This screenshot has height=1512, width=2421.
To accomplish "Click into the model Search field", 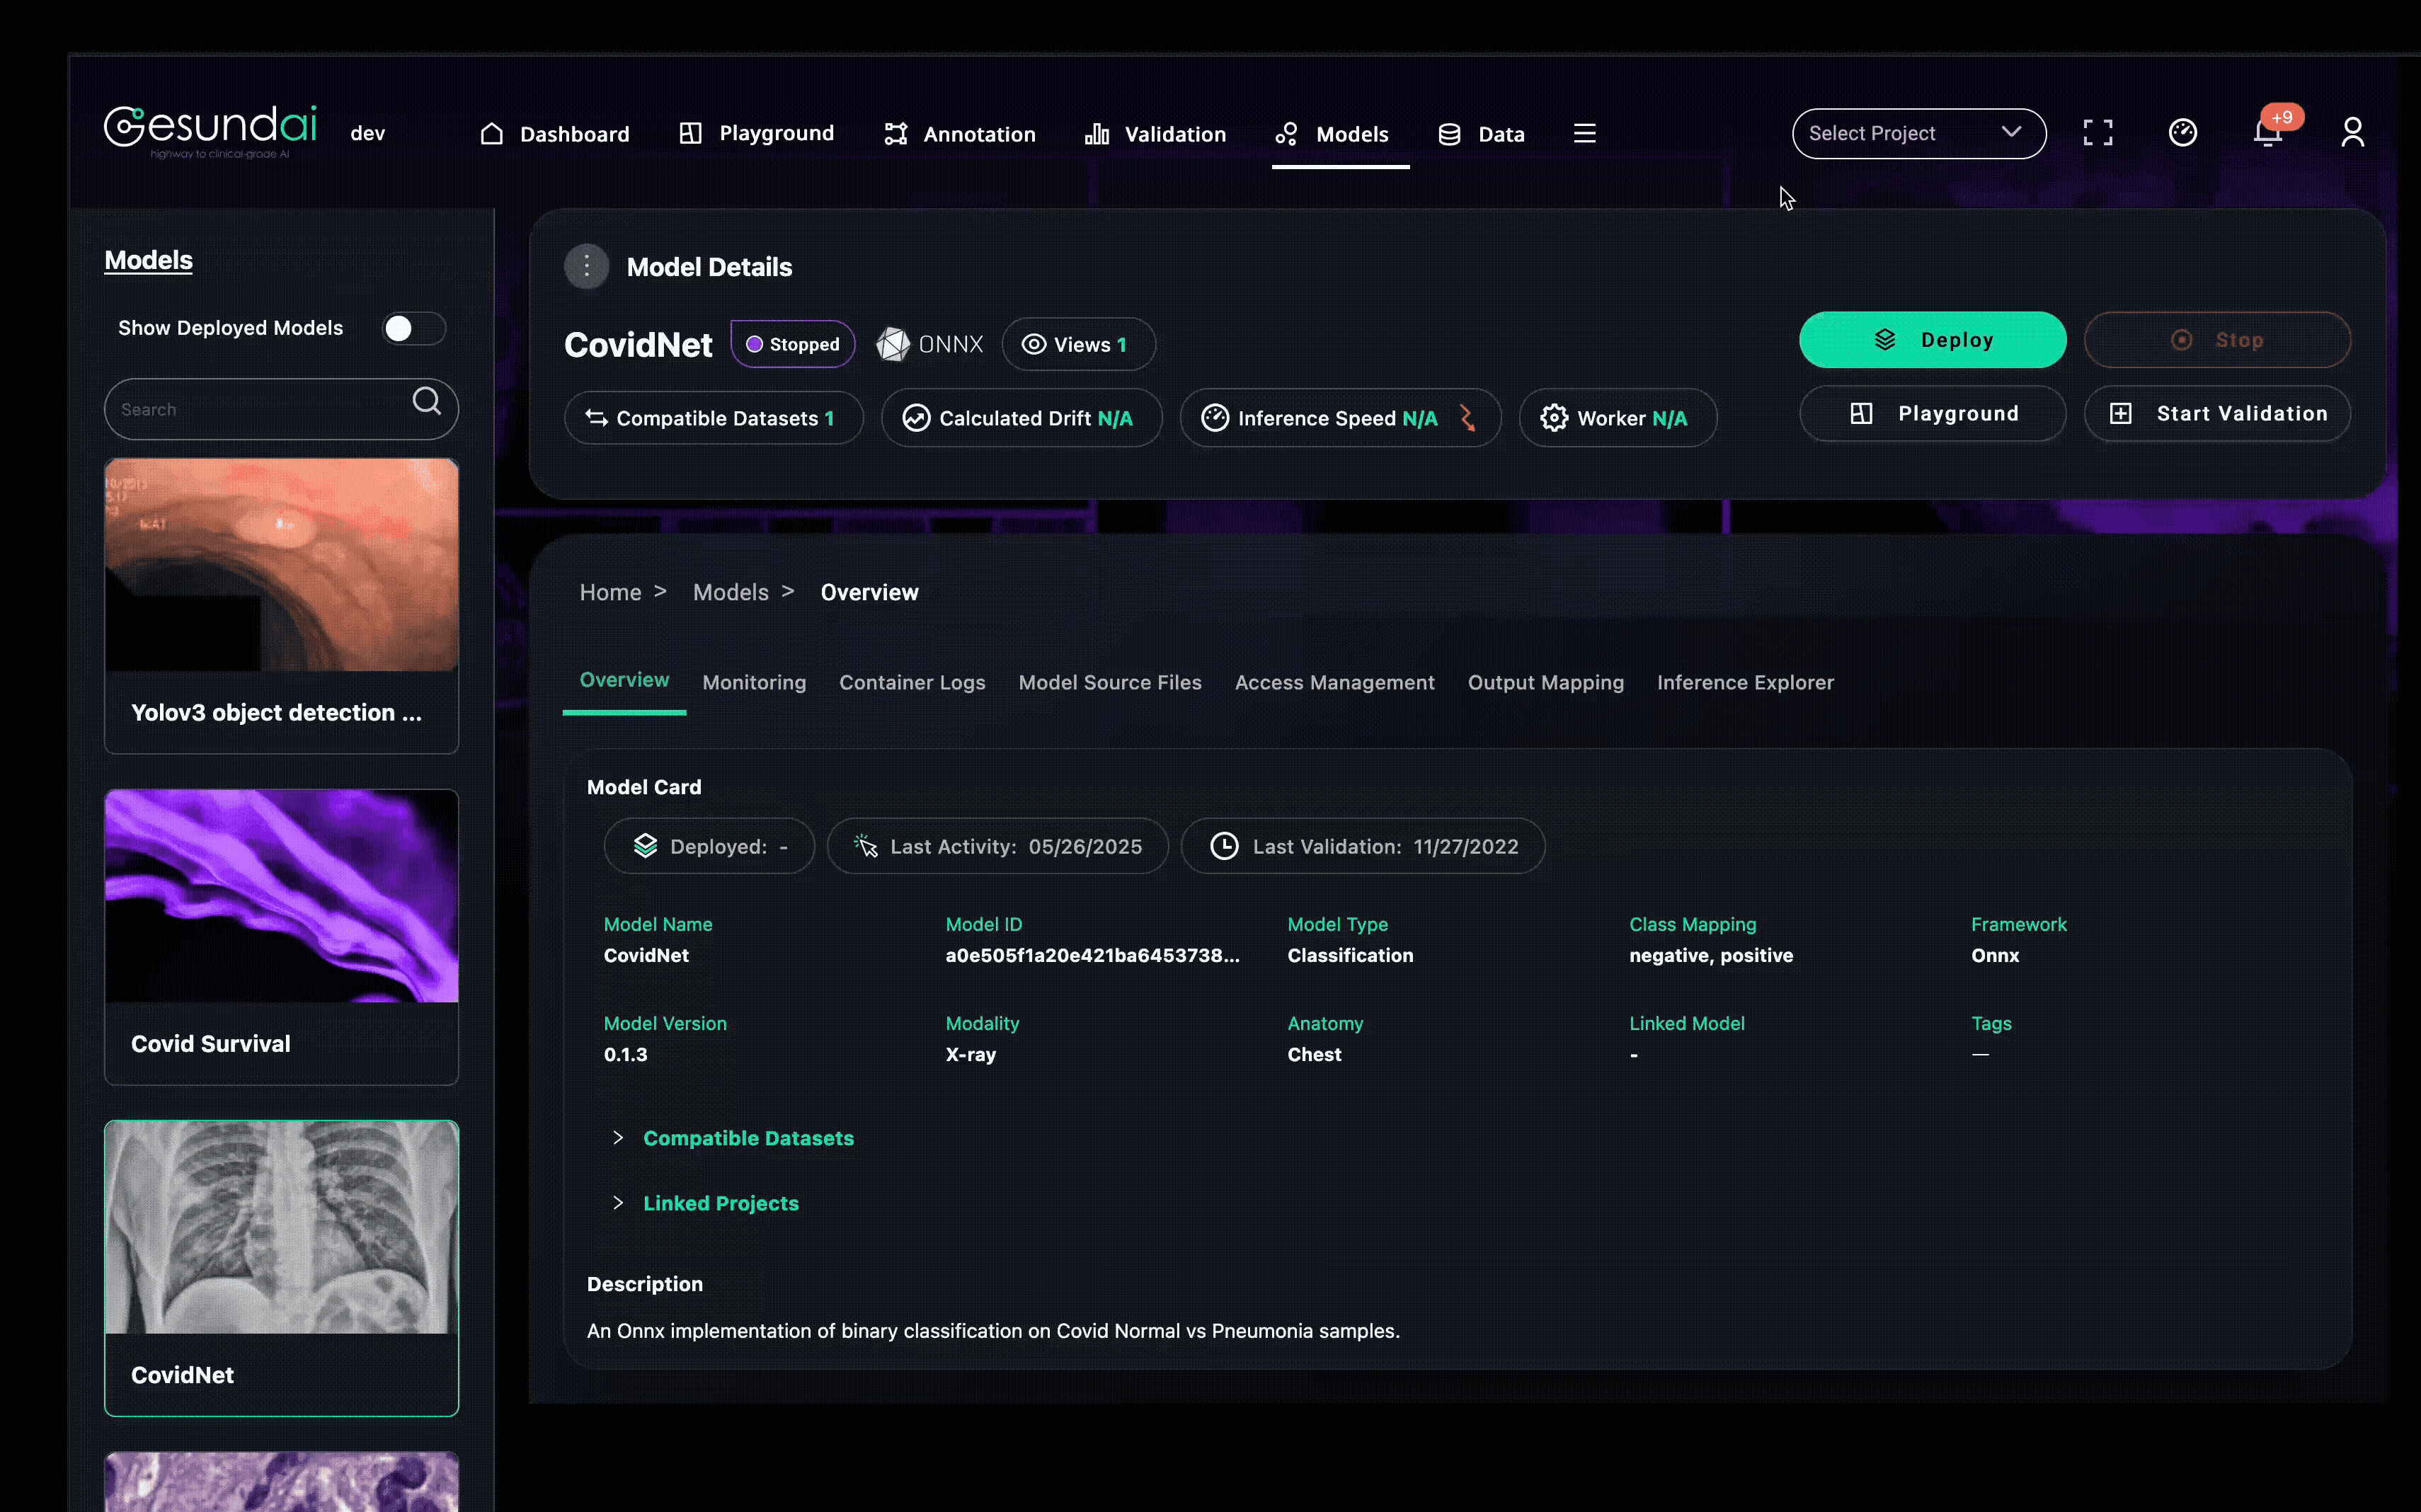I will [x=281, y=409].
